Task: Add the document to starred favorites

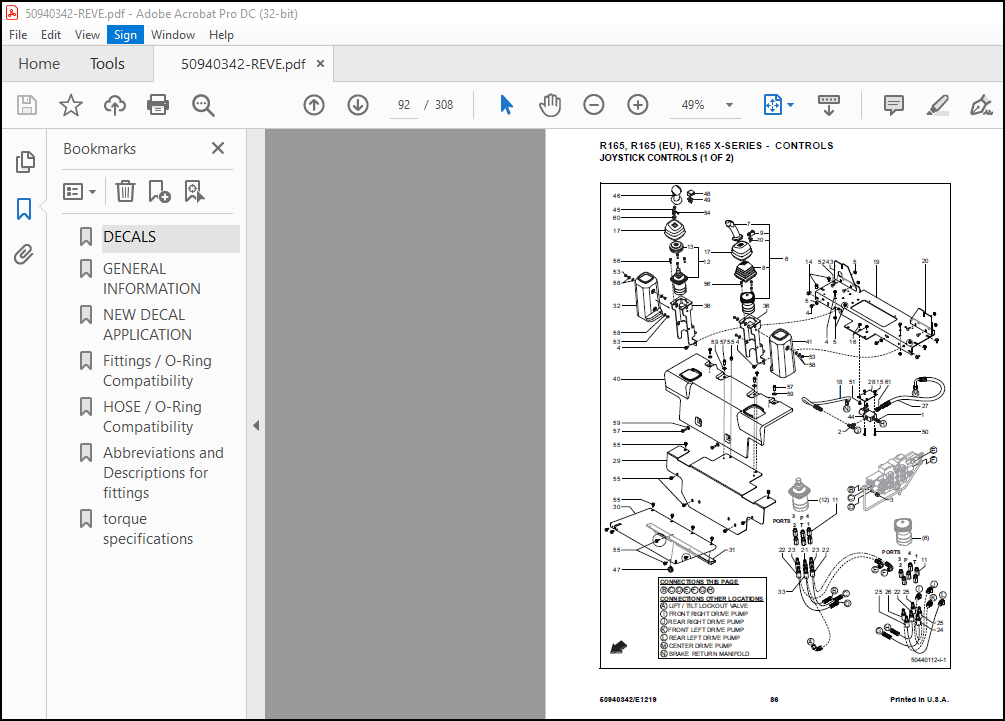Action: 71,105
